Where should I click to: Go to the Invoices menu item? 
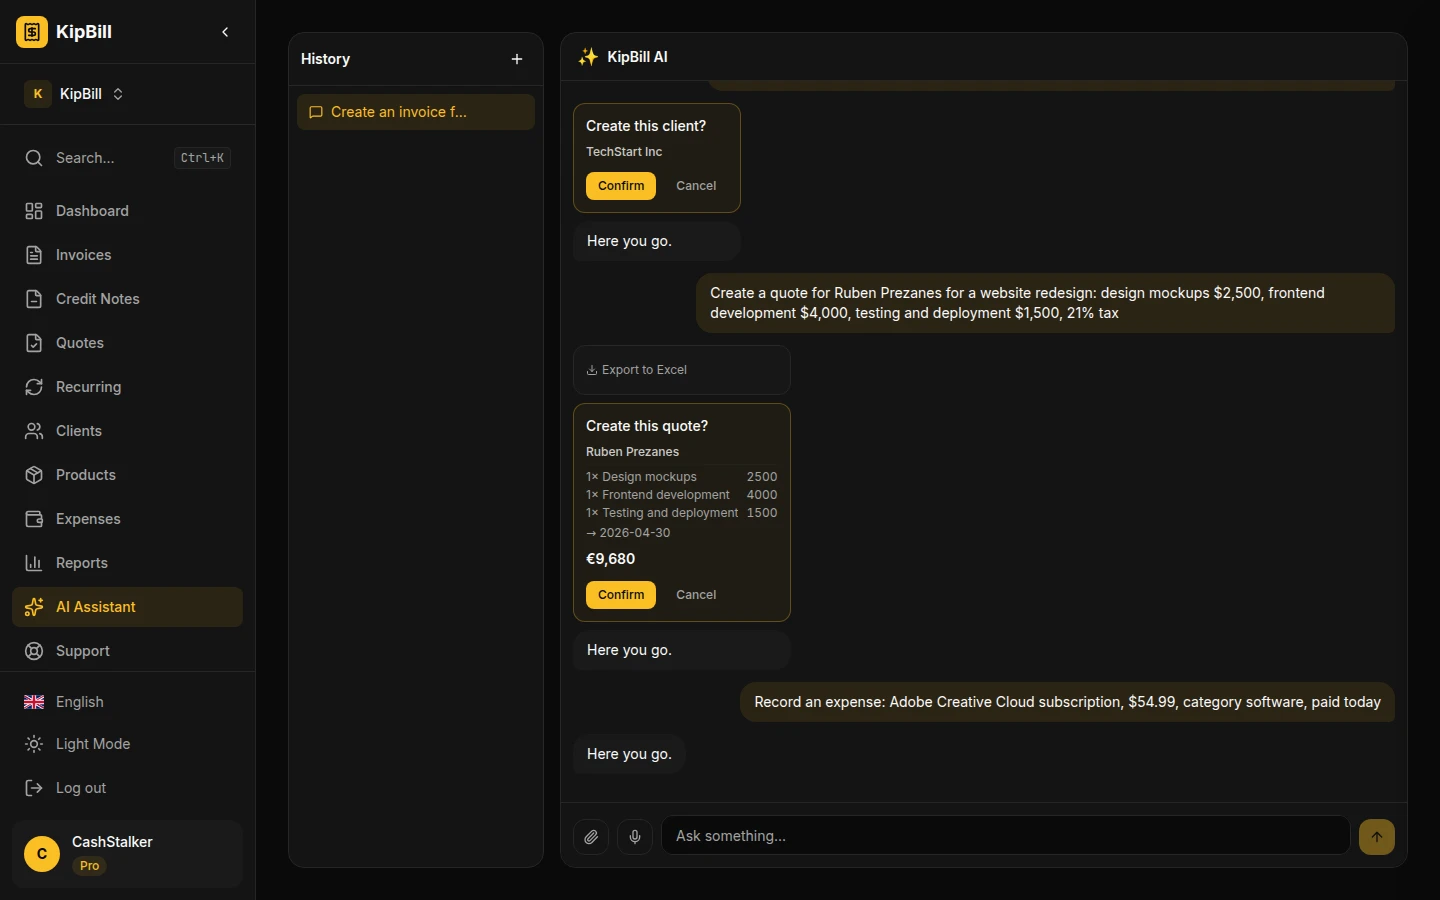pos(83,255)
